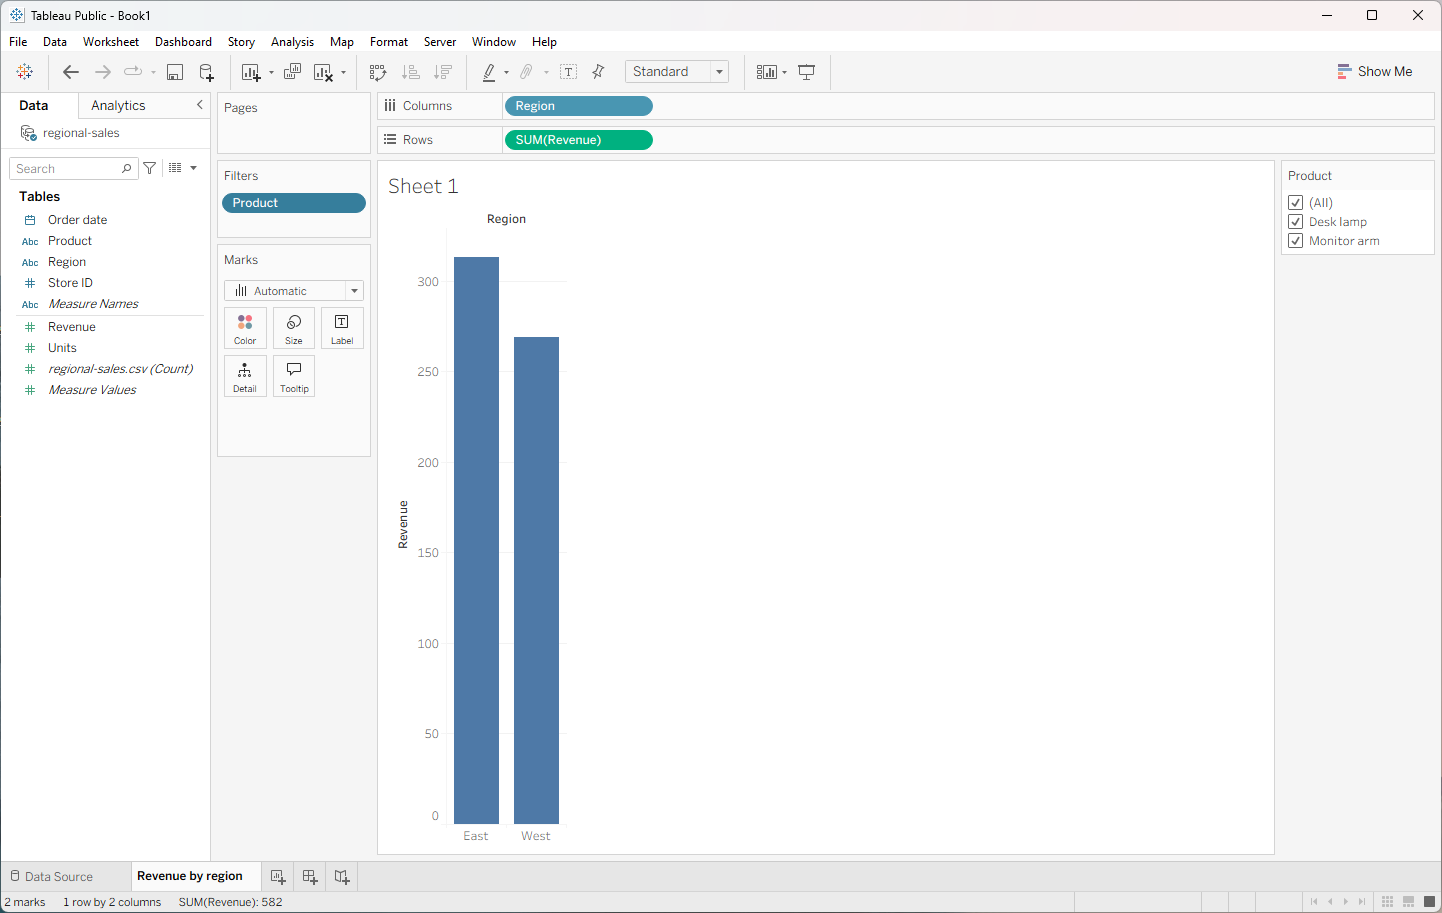Click the Tableau start page icon

pyautogui.click(x=25, y=72)
